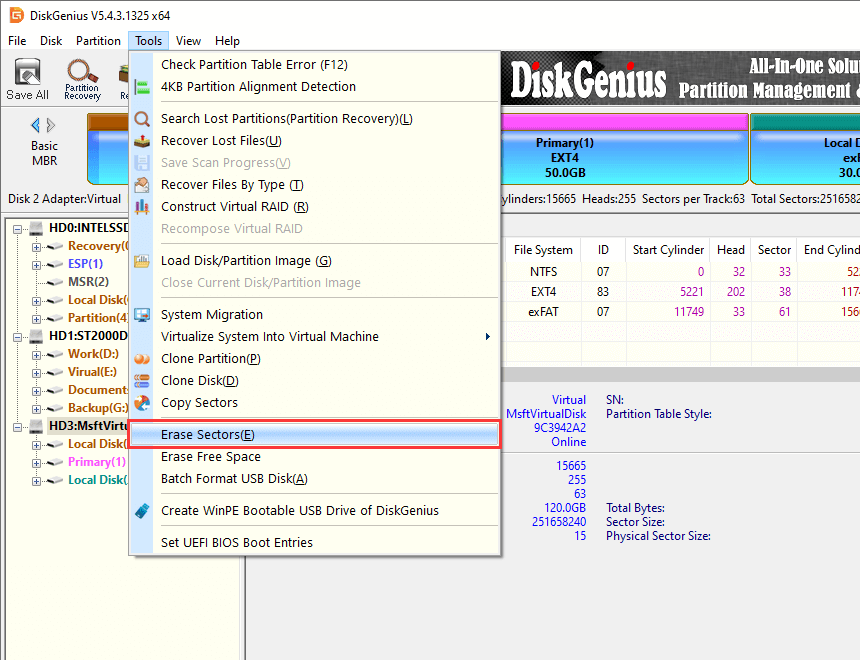Open the Partition menu in menu bar

click(x=98, y=41)
